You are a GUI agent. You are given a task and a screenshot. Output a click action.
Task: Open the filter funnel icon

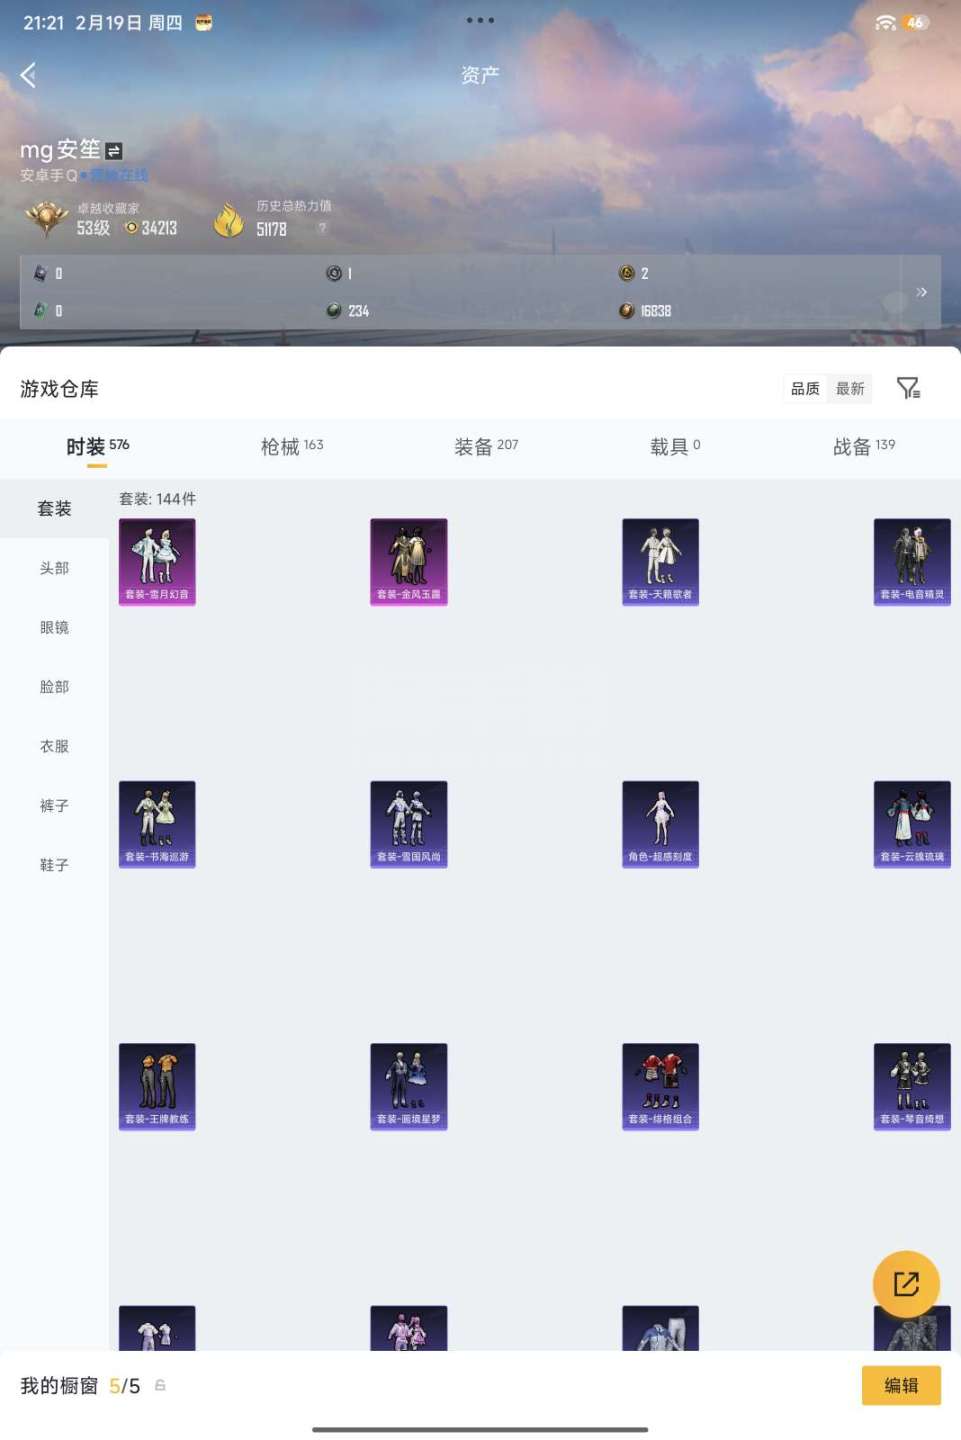click(x=908, y=388)
